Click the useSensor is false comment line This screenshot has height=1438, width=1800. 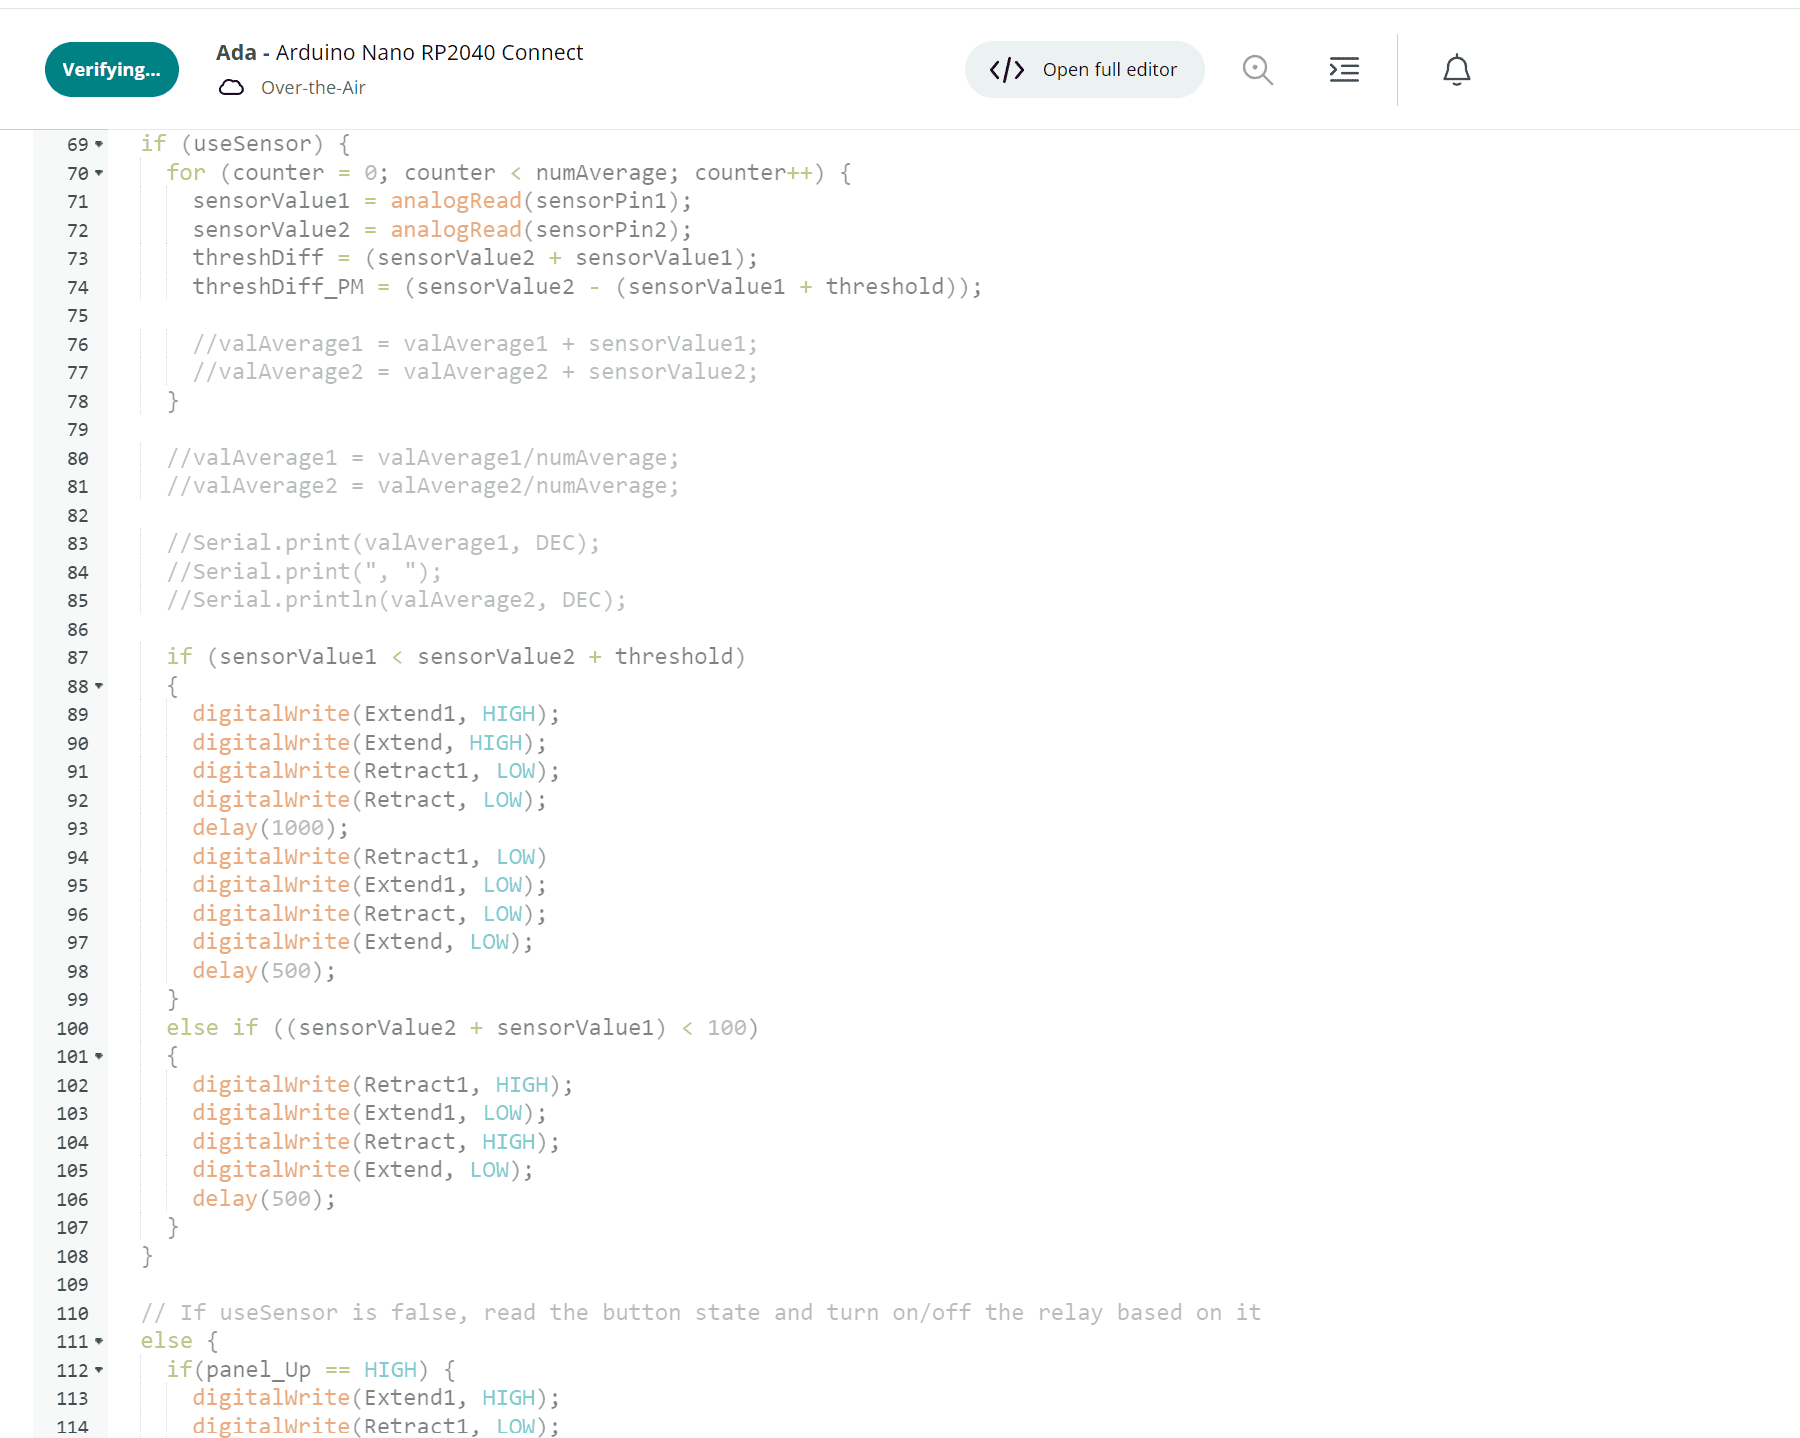[700, 1313]
